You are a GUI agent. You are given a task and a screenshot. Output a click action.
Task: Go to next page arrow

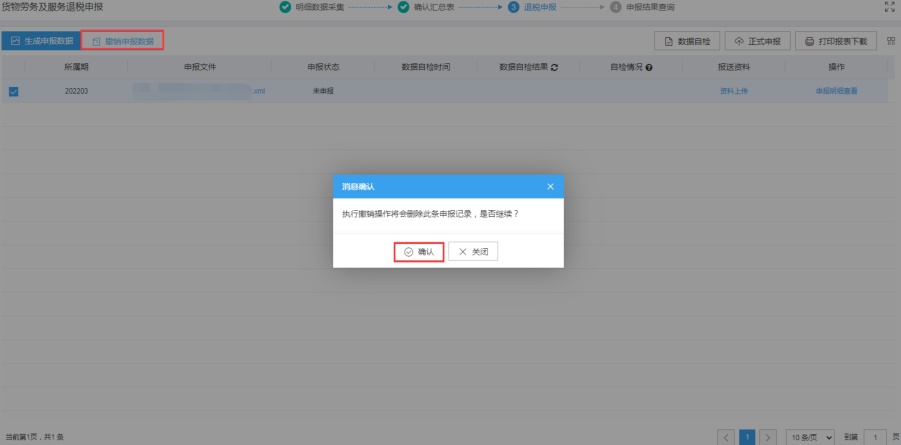tap(768, 437)
